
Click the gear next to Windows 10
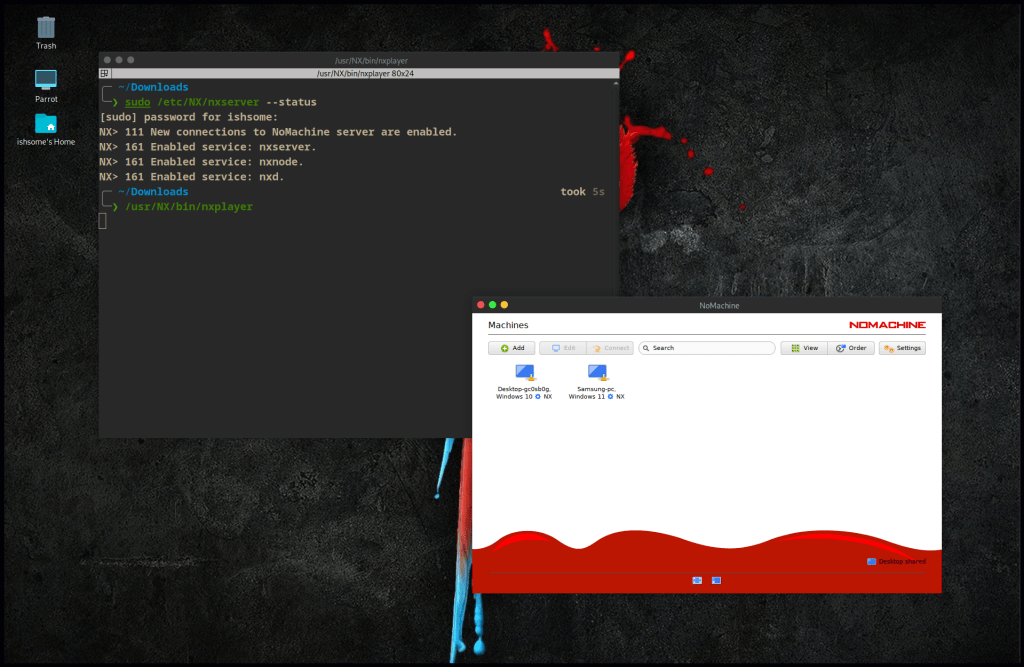point(538,397)
